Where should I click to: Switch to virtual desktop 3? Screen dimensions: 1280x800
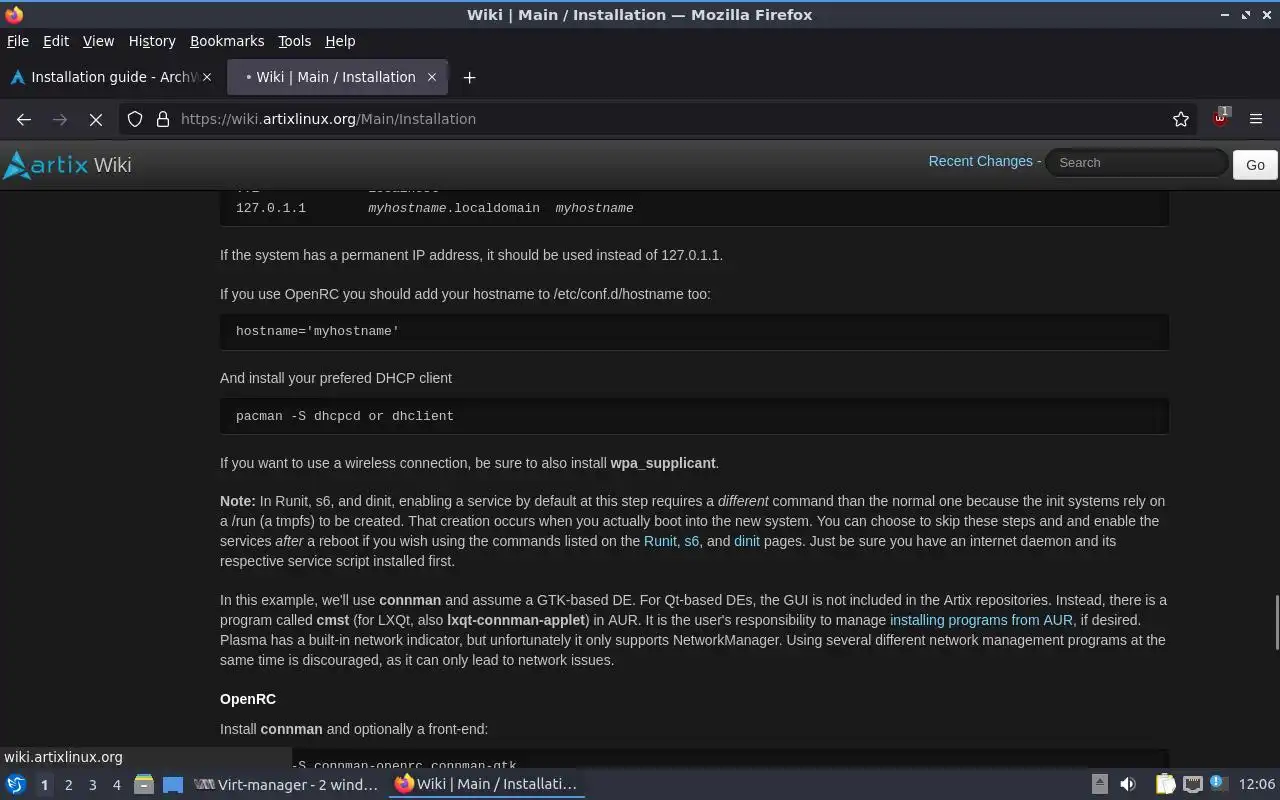pos(92,785)
